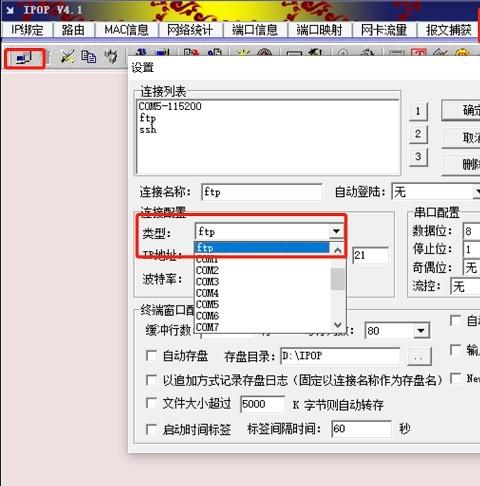480x486 pixels.
Task: Click the type list scrollbar down arrow
Action: click(x=338, y=324)
